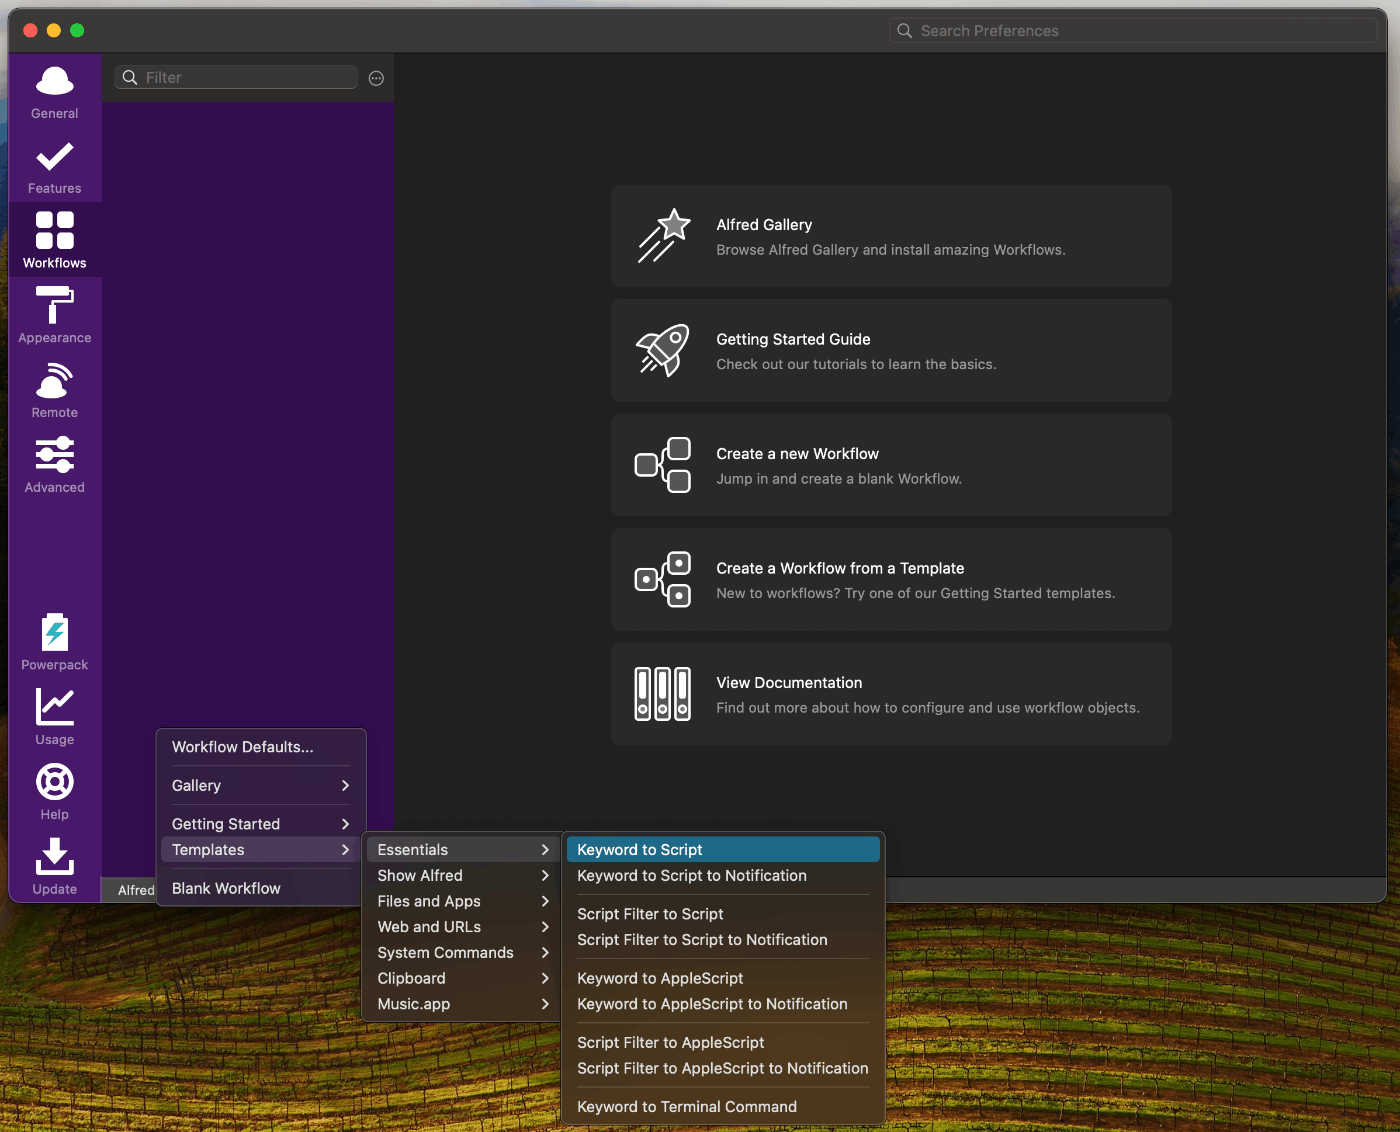Select Script Filter to Script to Notification

[x=723, y=940]
